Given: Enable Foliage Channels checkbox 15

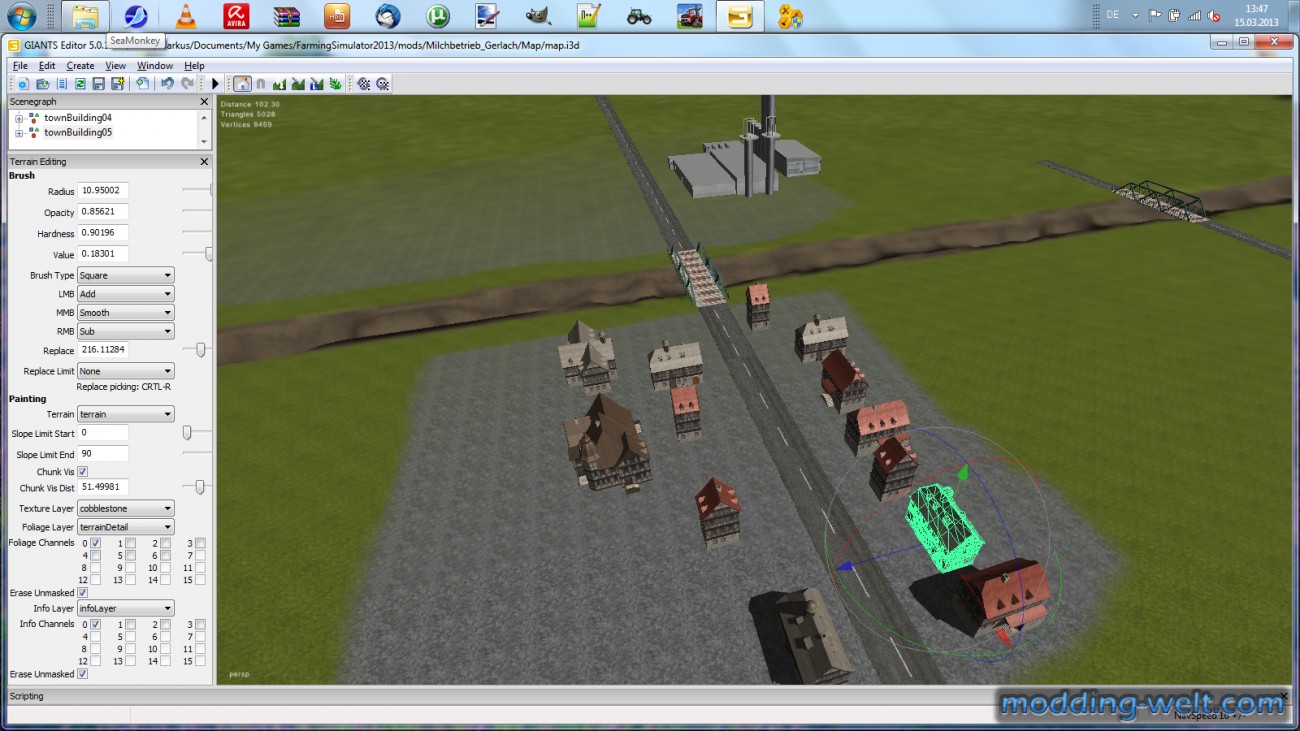Looking at the screenshot, I should [x=201, y=580].
